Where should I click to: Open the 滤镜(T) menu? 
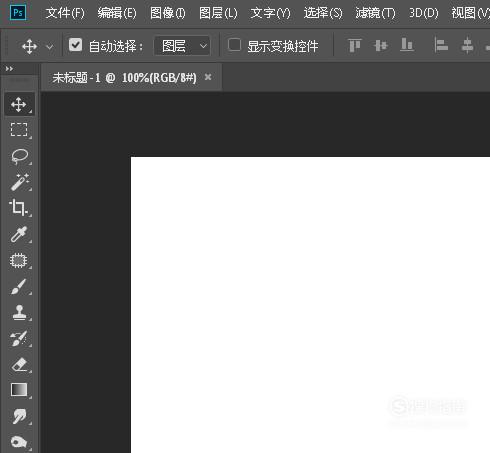[x=375, y=13]
